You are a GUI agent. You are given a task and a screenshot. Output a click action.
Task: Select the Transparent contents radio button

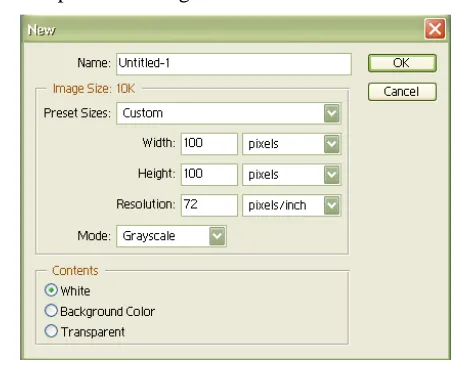point(51,331)
